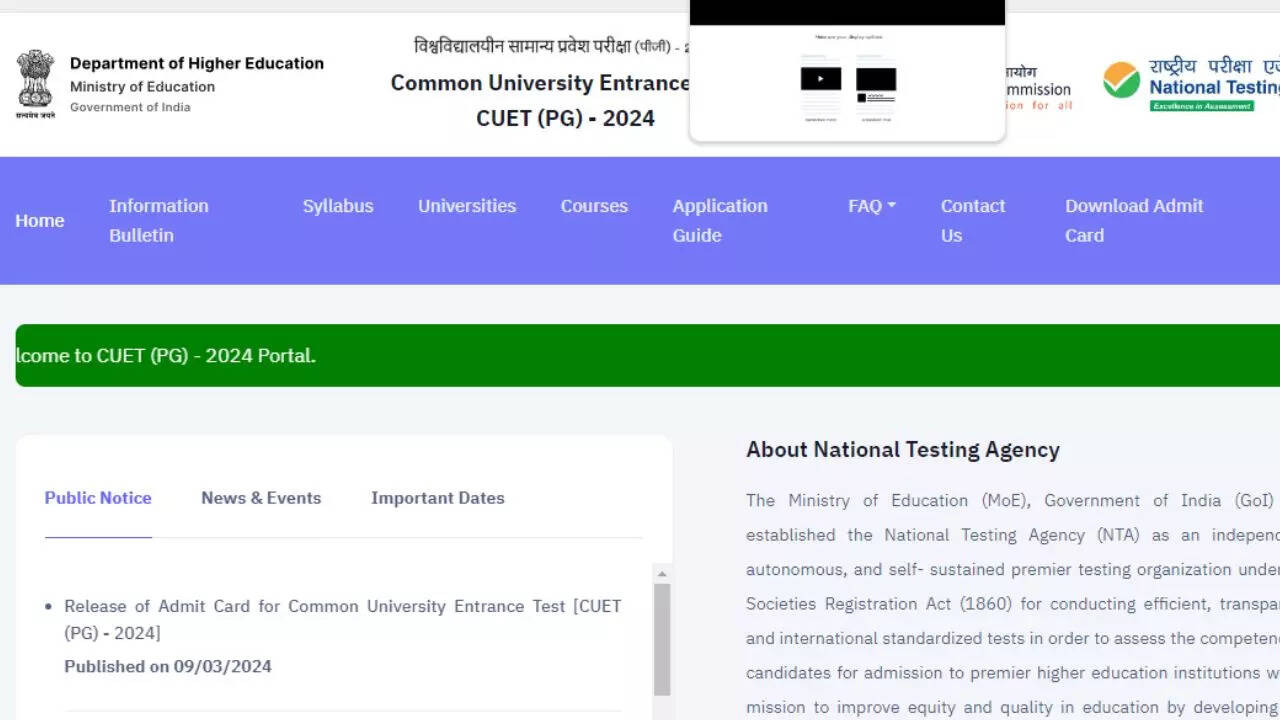Screen dimensions: 1280x720
Task: Switch to the News & Events tab
Action: pos(261,498)
